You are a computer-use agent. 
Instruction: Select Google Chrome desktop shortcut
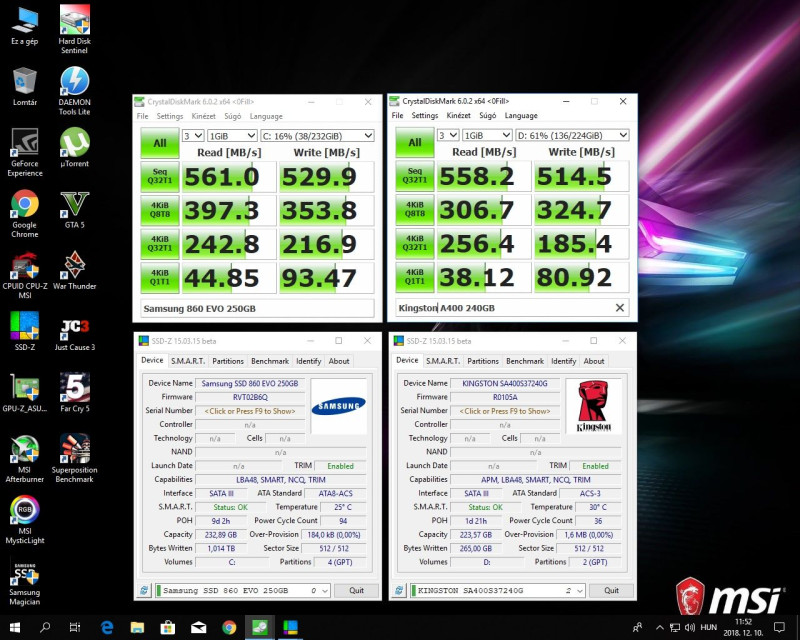tap(24, 214)
